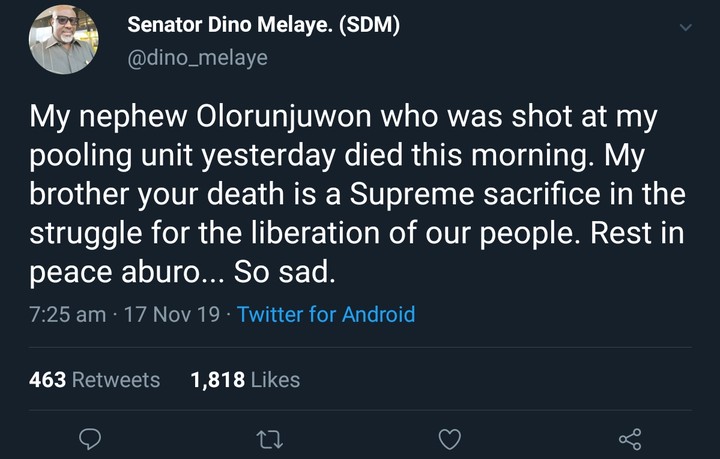Expand the tweet options chevron menu
720x459 pixels.
click(685, 29)
